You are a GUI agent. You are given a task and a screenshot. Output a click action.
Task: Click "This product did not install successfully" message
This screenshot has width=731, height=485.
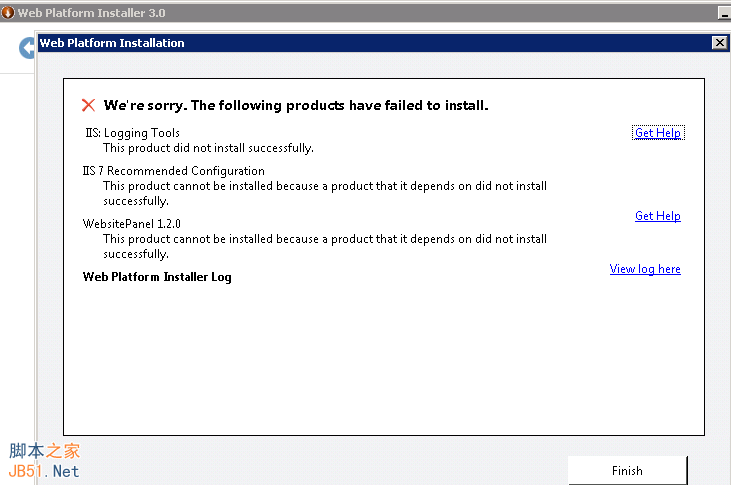pyautogui.click(x=208, y=148)
